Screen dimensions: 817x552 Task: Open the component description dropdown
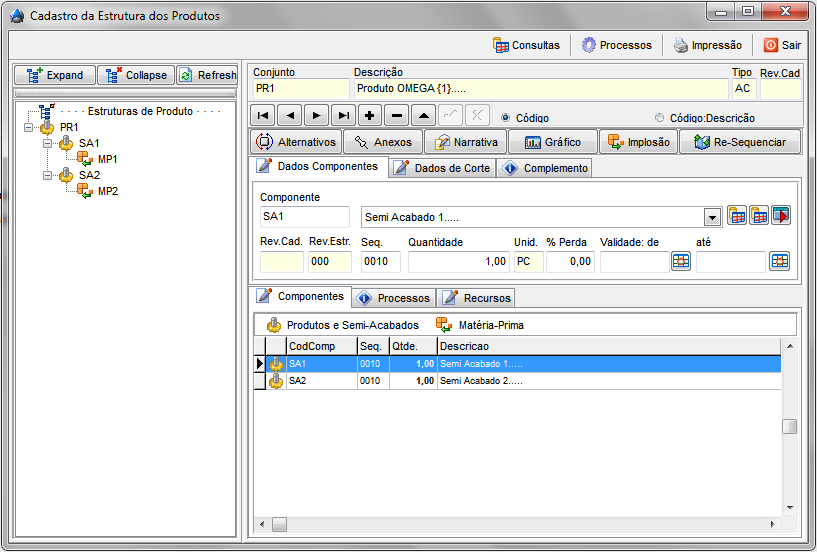coord(712,218)
